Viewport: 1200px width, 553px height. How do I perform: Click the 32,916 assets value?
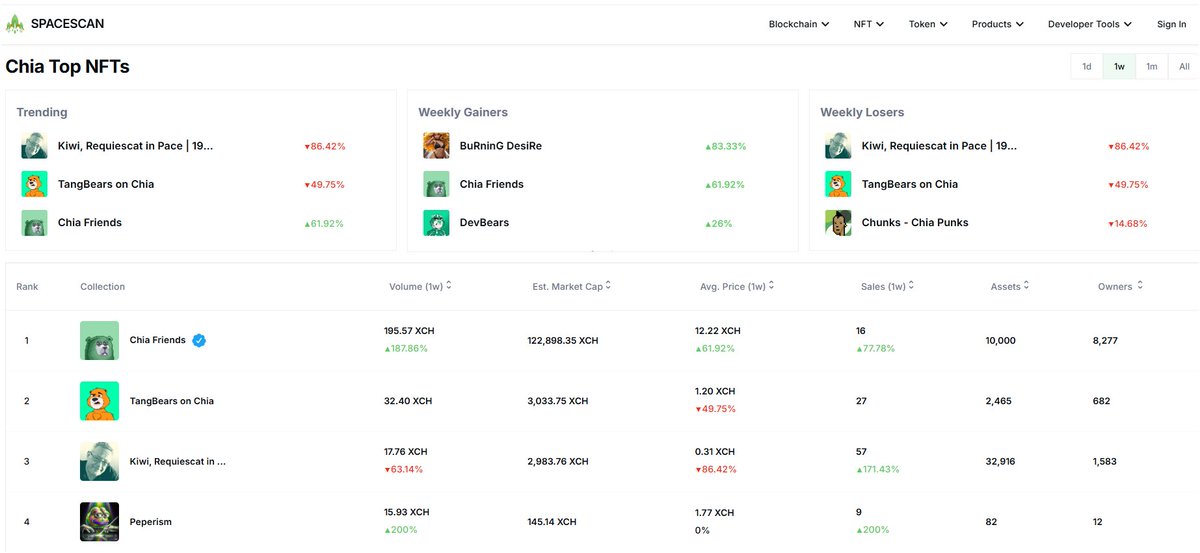pos(1001,461)
